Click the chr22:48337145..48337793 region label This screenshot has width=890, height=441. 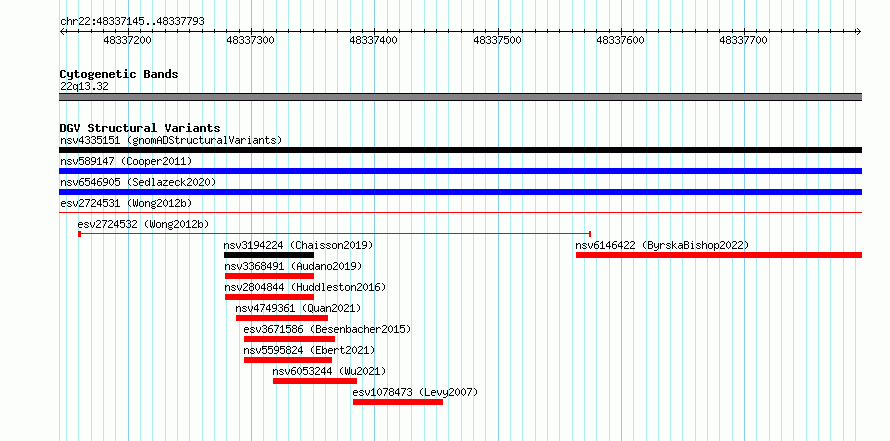pyautogui.click(x=132, y=21)
